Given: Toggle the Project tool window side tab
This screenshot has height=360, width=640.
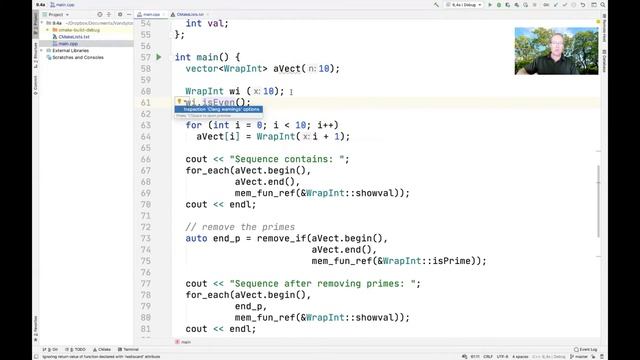Looking at the screenshot, I should point(36,23).
